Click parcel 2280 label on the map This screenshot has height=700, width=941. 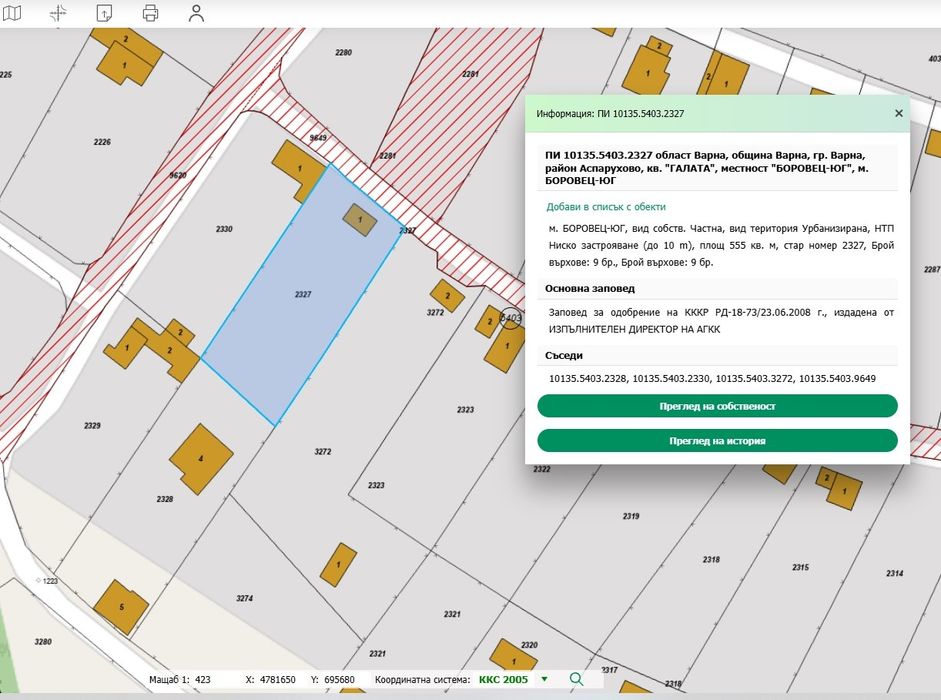[343, 52]
